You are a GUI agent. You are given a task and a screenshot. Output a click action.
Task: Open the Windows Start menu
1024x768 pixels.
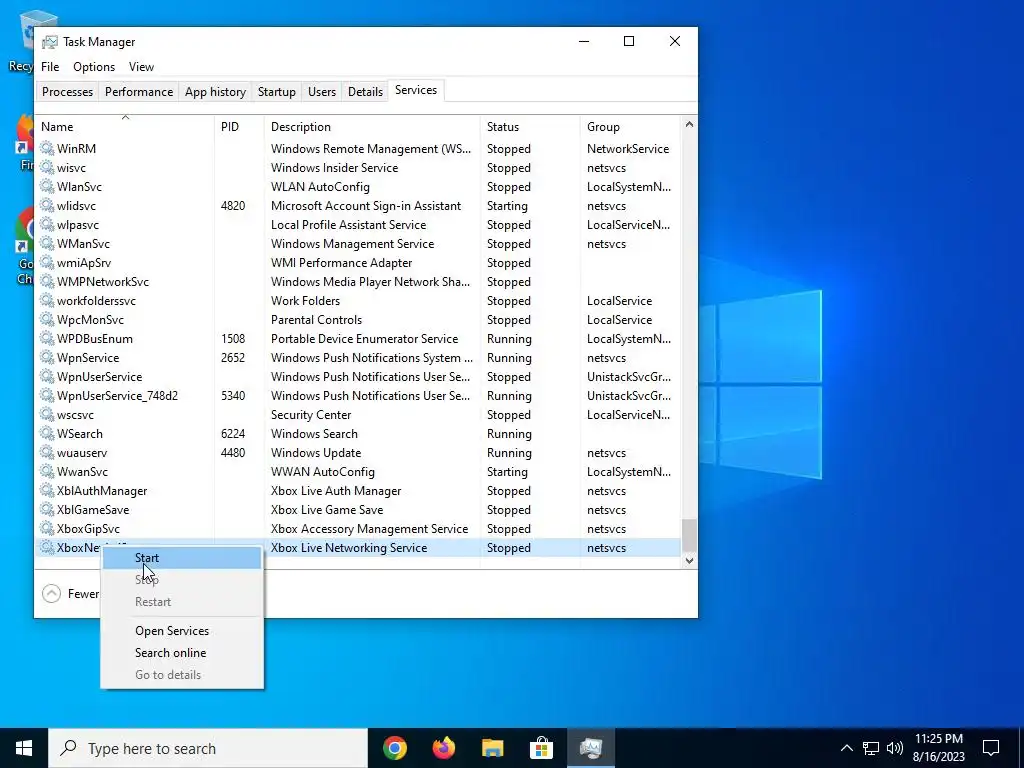[24, 748]
